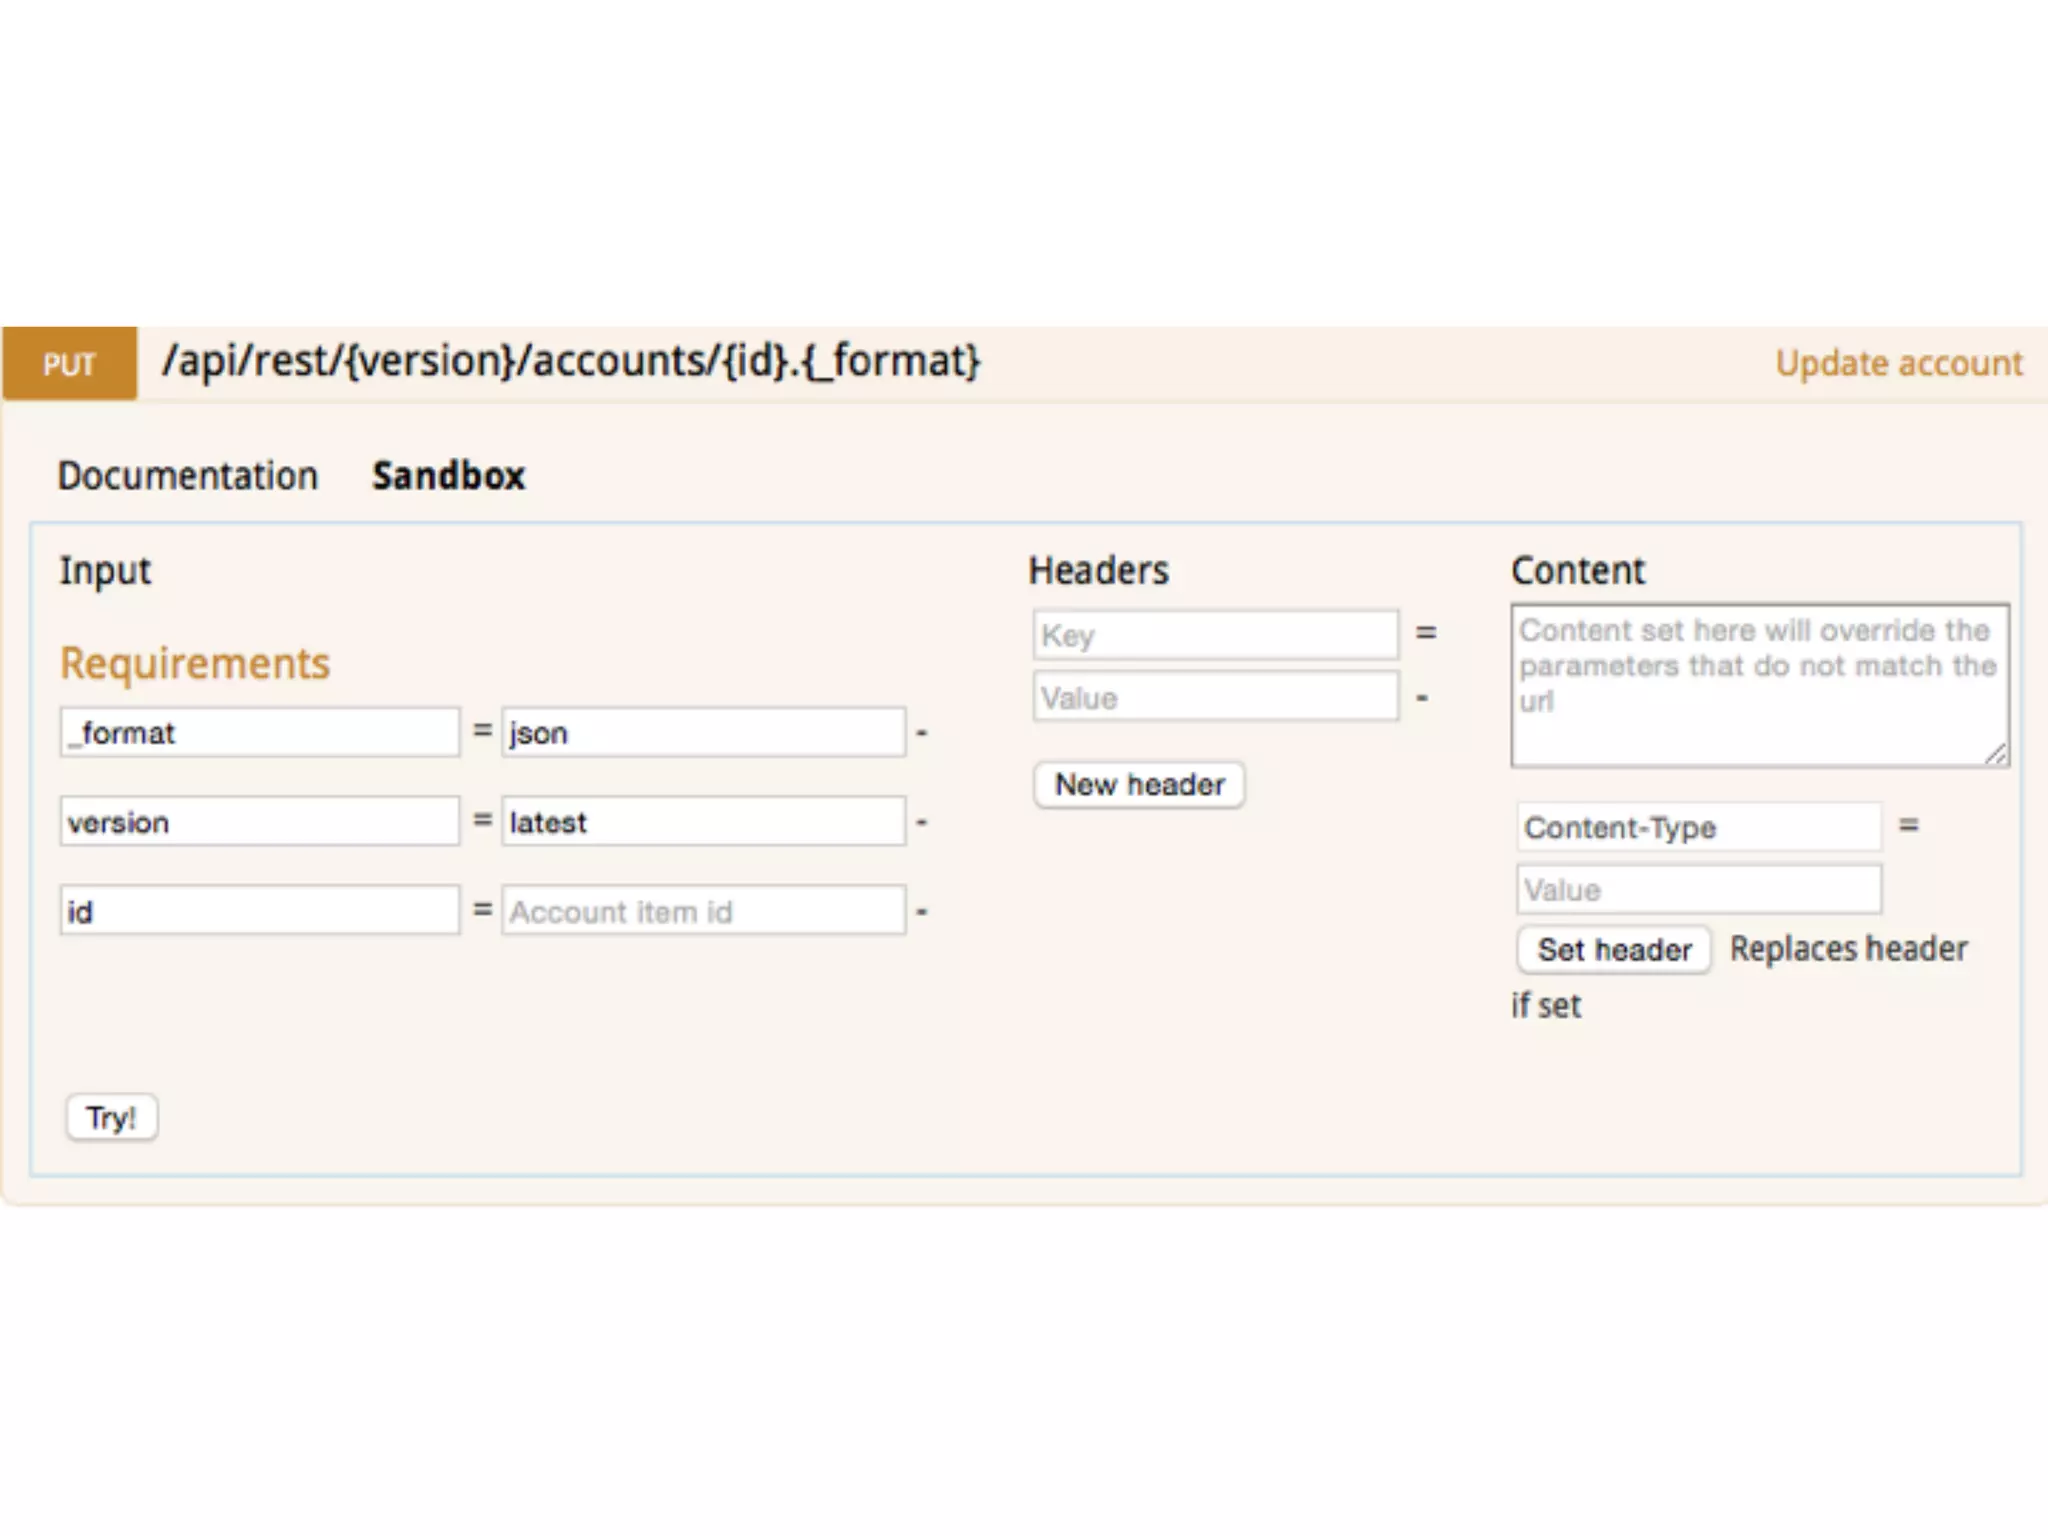Focus the header Key input
The height and width of the screenshot is (1536, 2048).
(1215, 635)
